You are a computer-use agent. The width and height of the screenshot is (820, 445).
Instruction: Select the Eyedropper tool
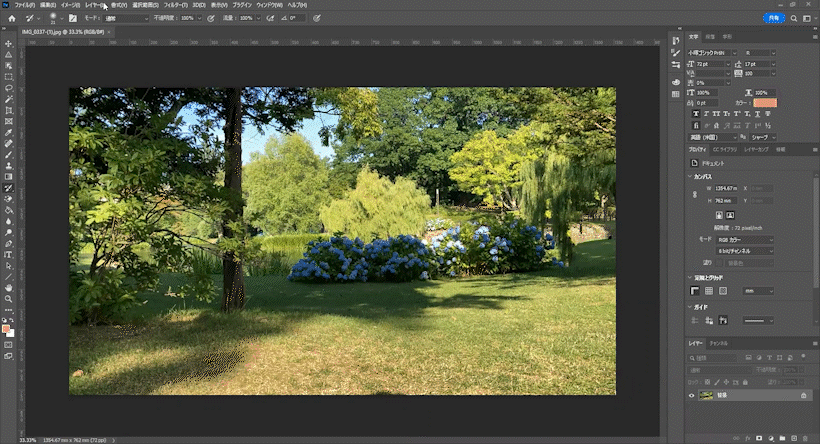pos(8,132)
